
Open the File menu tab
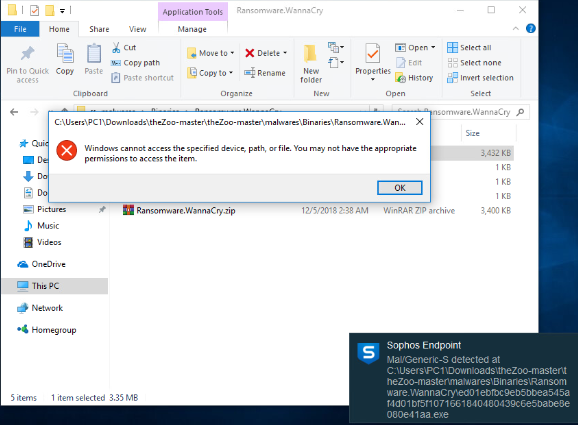(20, 29)
